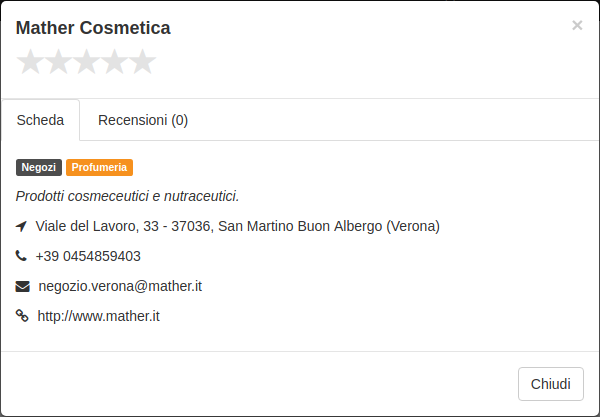Call the +39 0454859403 number

point(88,256)
